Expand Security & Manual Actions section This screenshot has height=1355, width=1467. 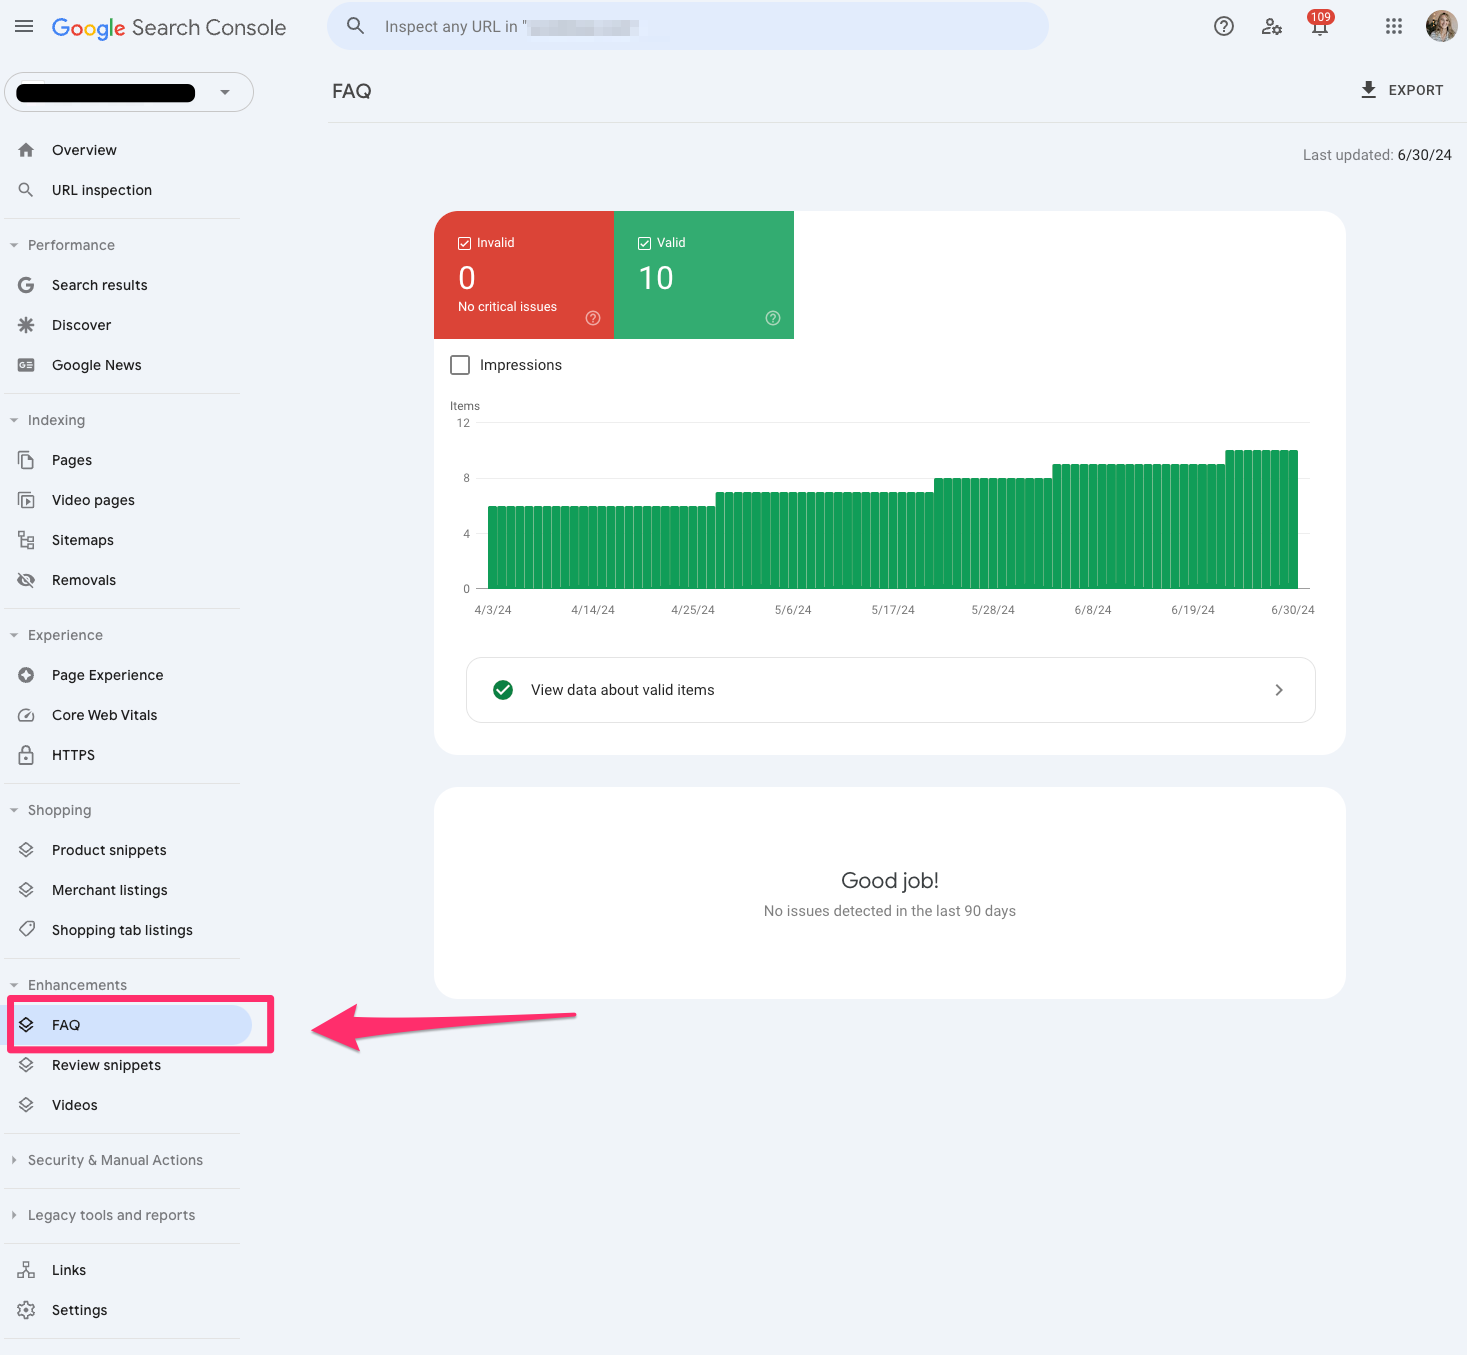14,1160
